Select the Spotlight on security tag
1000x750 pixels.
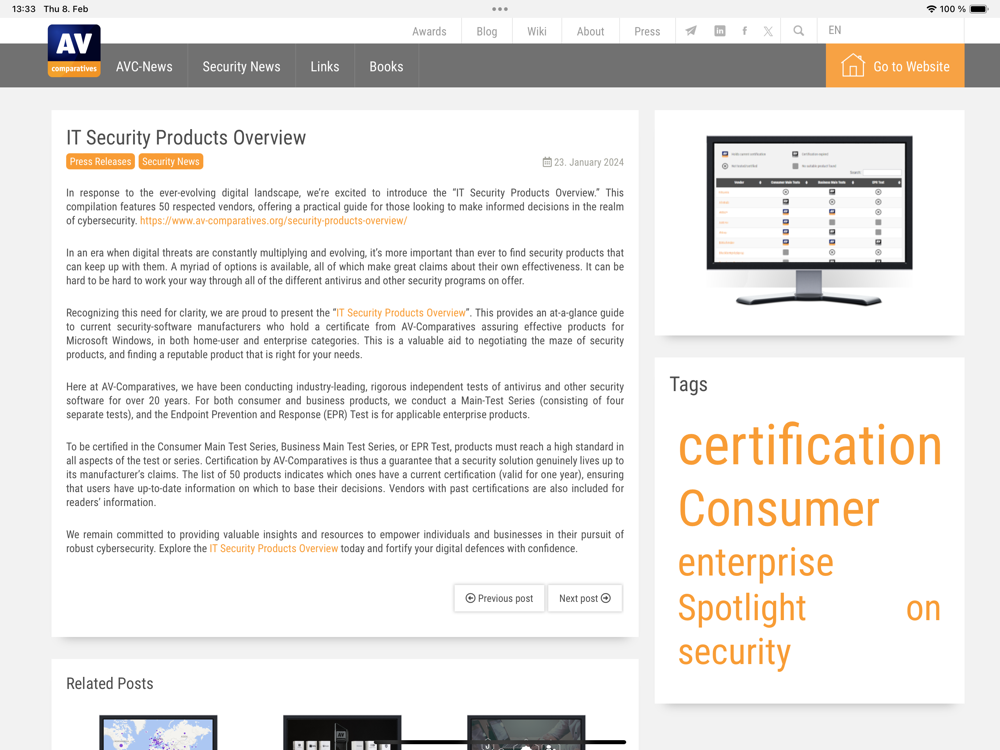tap(809, 630)
